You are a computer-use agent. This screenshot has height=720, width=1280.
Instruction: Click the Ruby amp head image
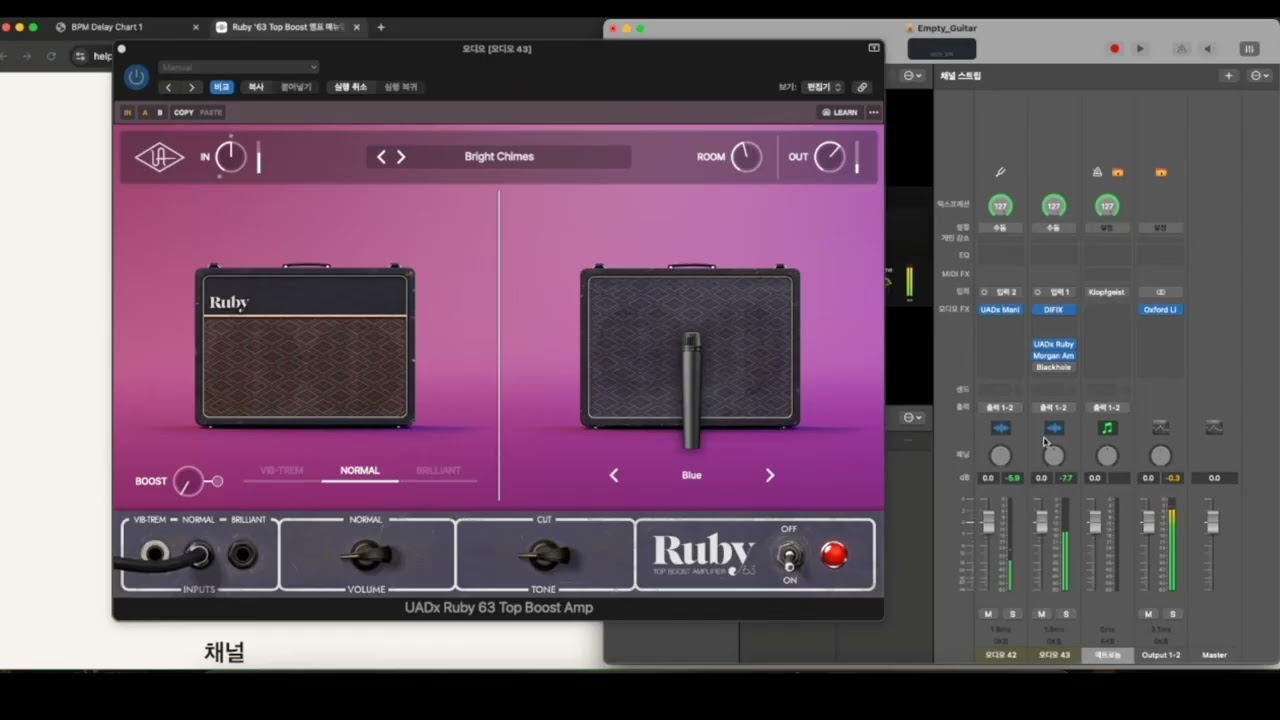coord(305,346)
